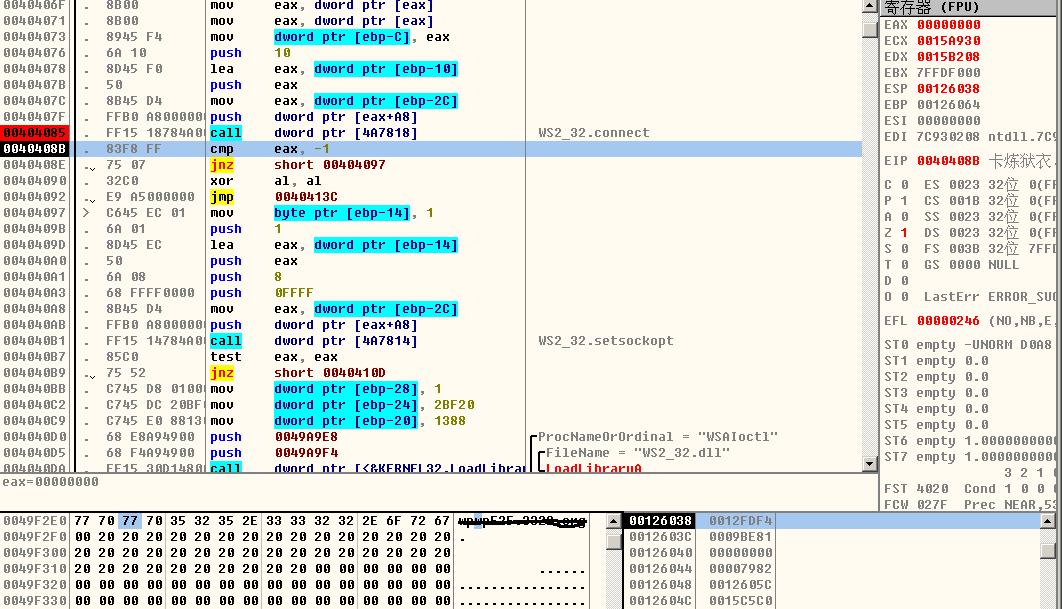Select the C flag value

[904, 184]
